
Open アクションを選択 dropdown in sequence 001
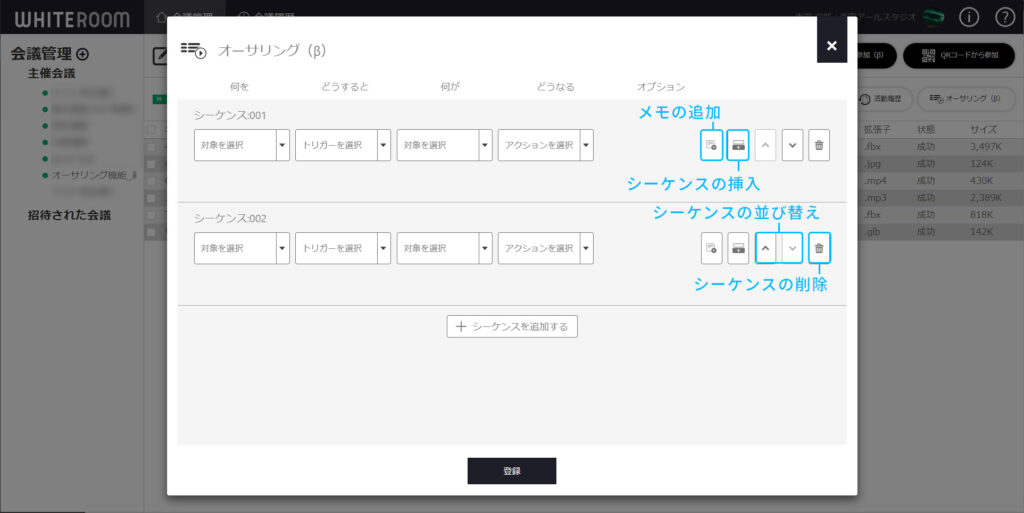(545, 145)
